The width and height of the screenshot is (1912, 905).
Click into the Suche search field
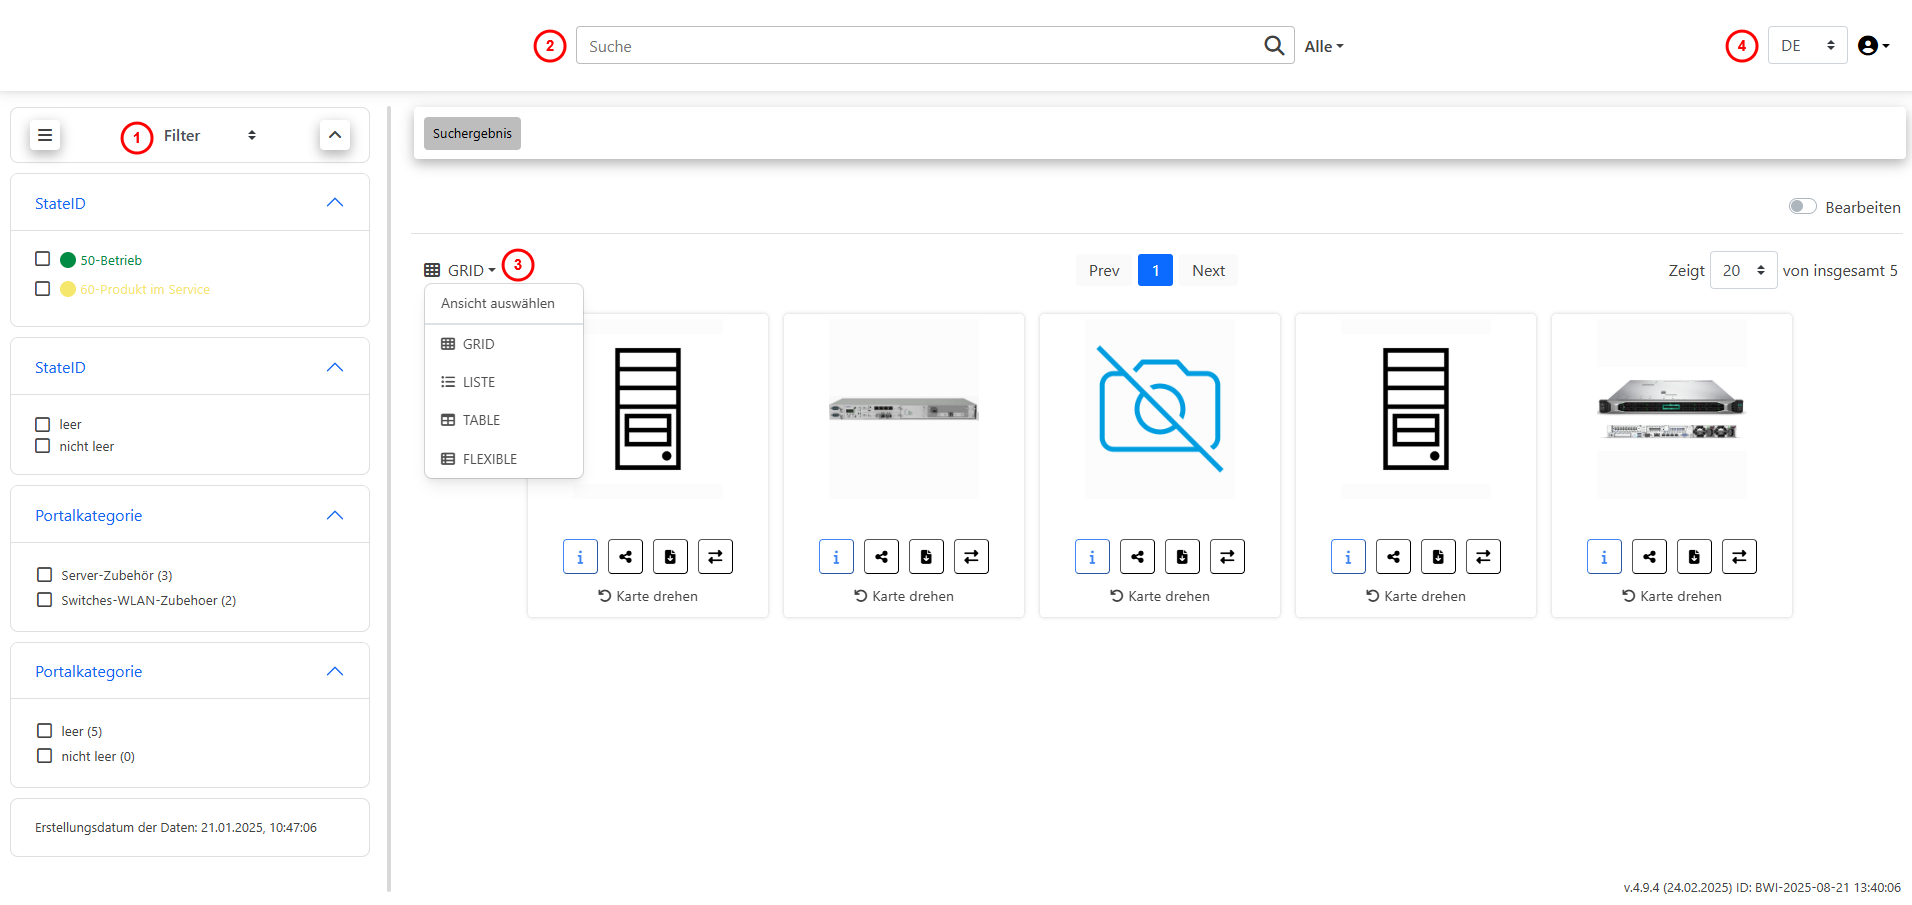(920, 46)
